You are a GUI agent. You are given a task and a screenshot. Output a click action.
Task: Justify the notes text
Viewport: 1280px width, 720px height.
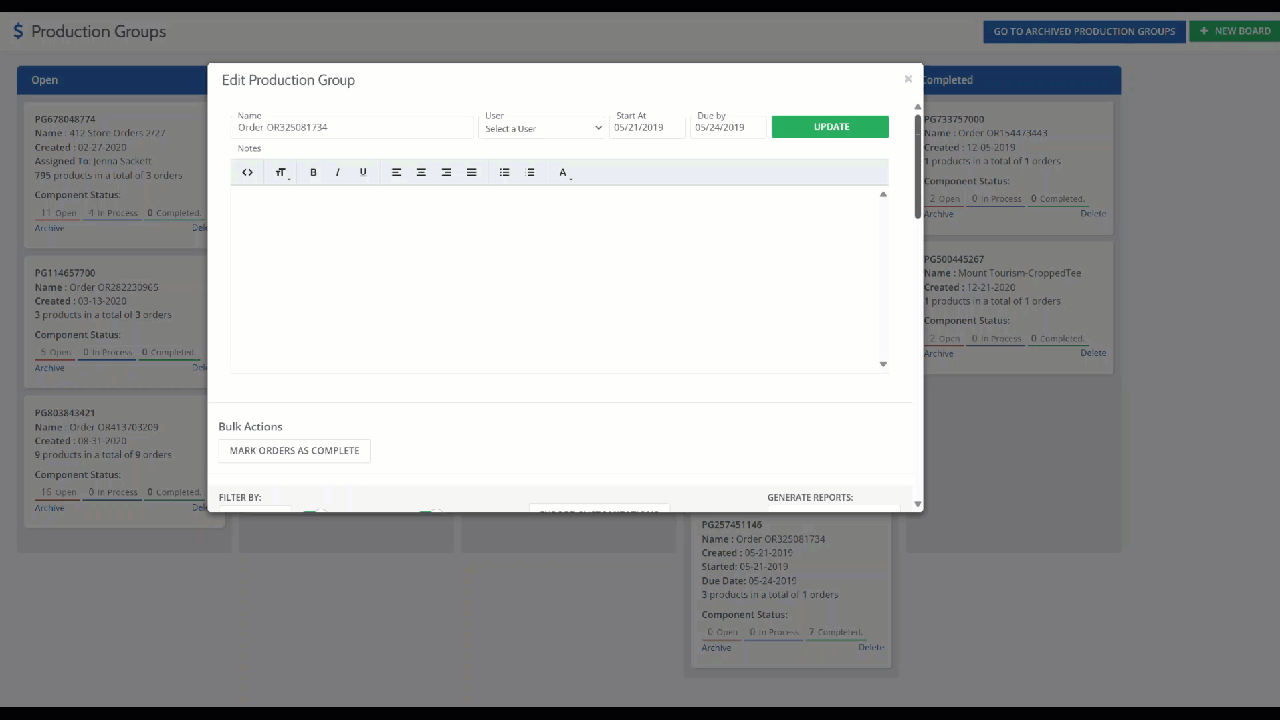pos(472,173)
